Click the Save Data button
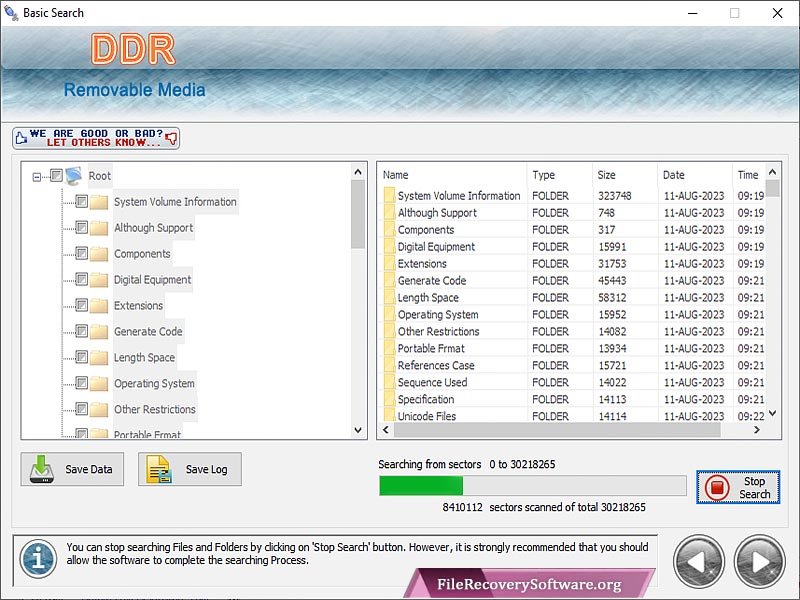800x600 pixels. point(72,469)
